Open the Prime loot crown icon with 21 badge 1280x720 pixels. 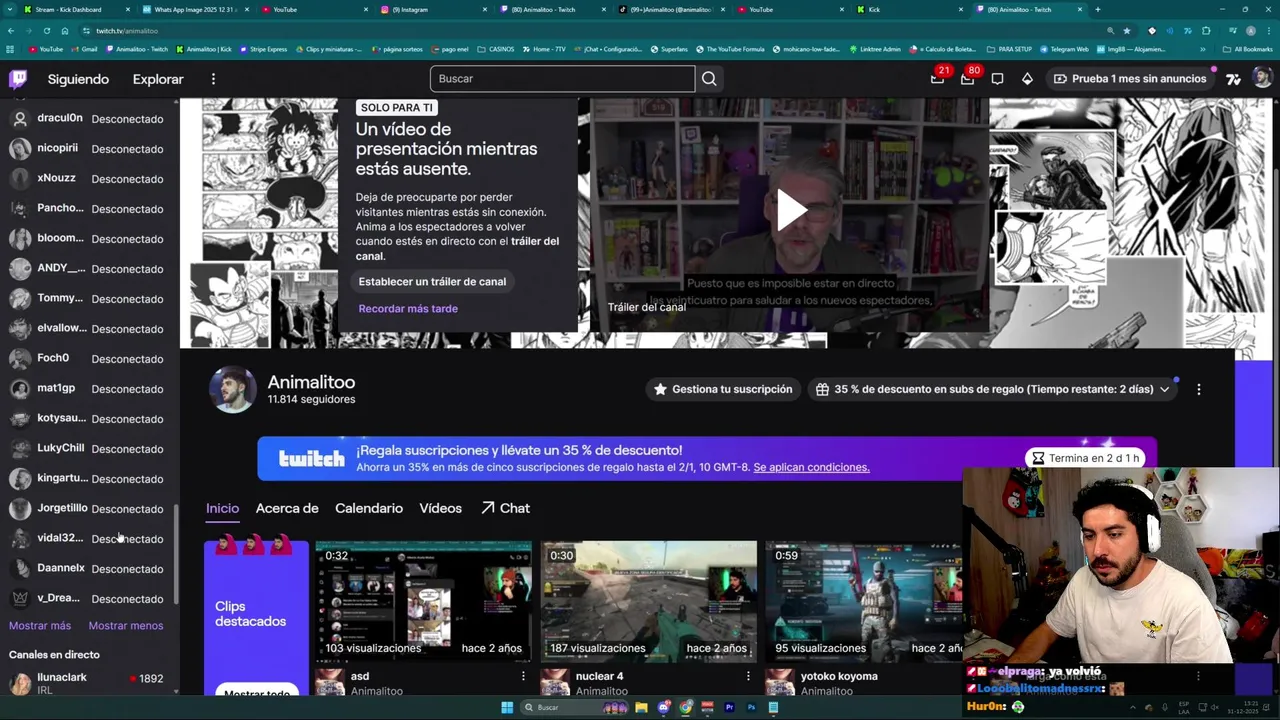937,79
